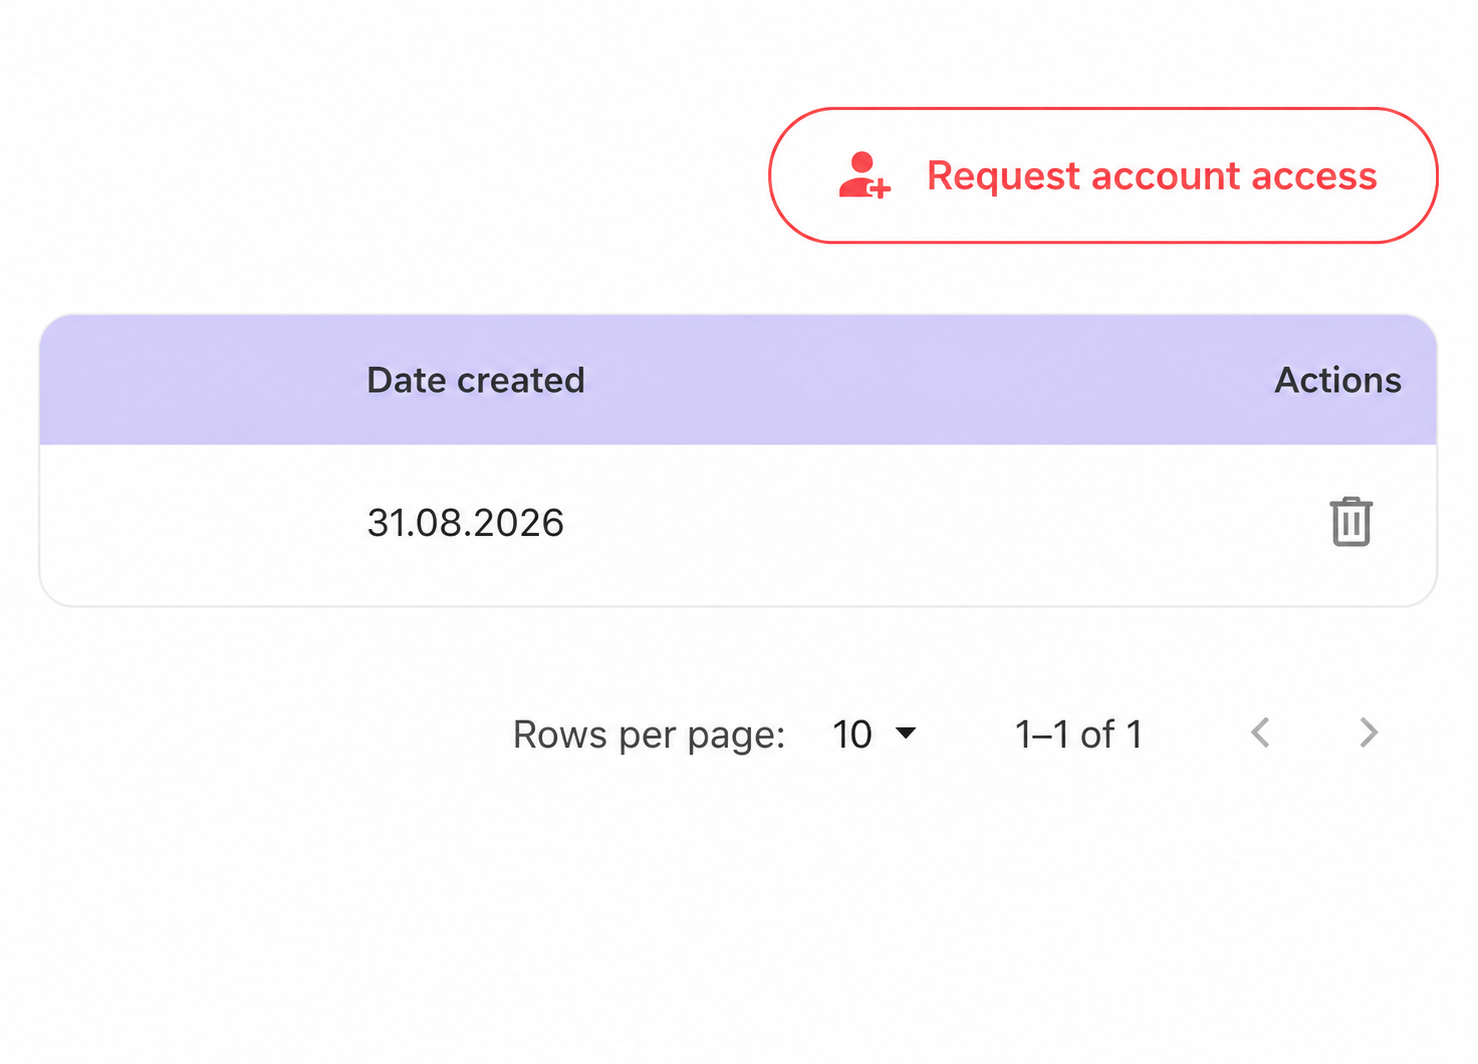1478x1064 pixels.
Task: Click the add-person icon in the red button
Action: 864,176
